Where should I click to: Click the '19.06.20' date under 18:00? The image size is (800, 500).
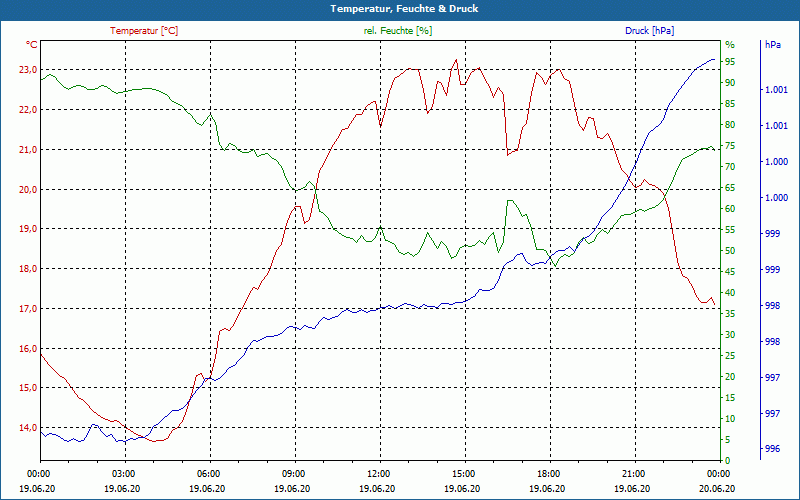[547, 488]
